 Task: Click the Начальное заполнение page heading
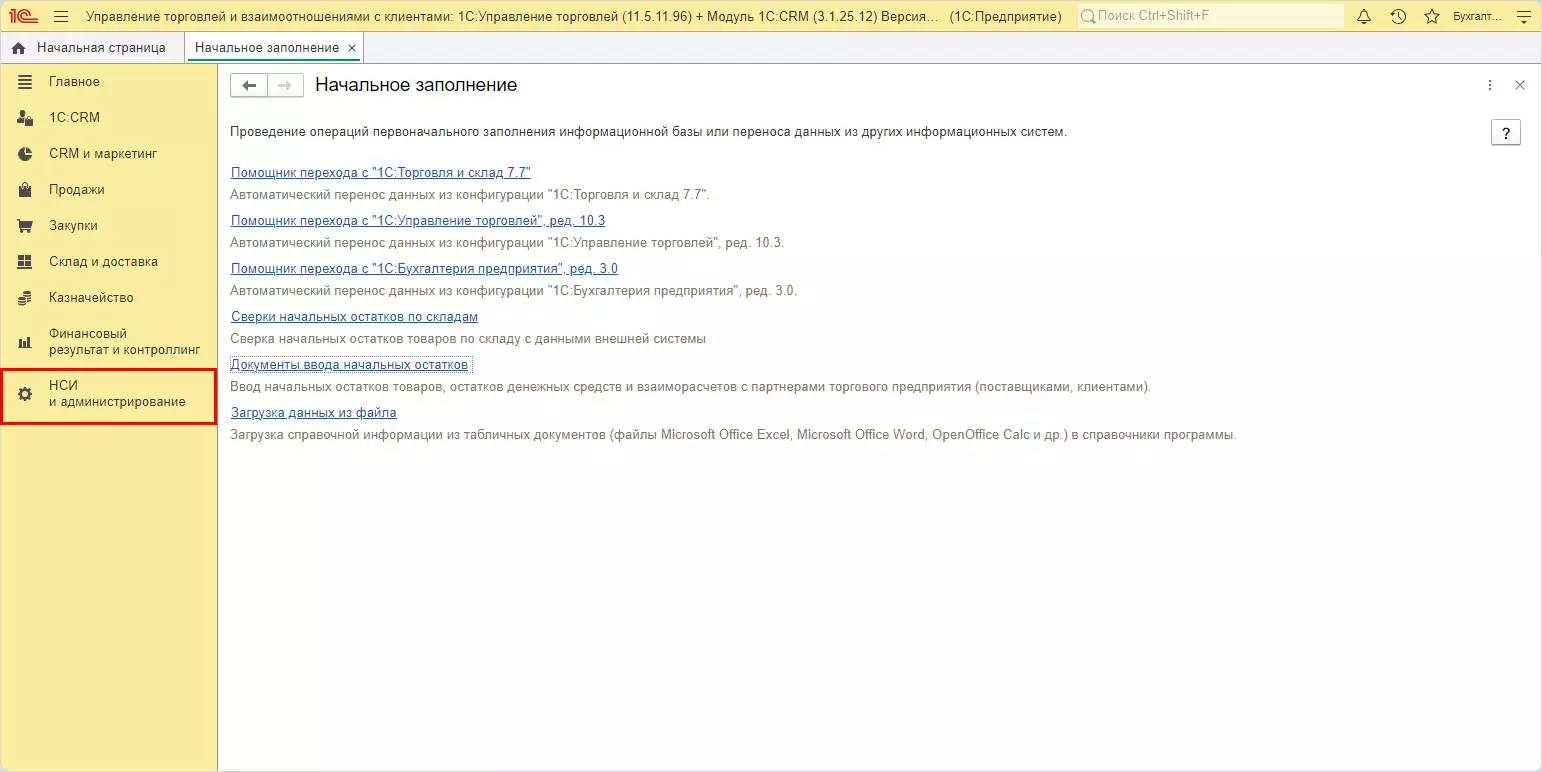pos(416,85)
